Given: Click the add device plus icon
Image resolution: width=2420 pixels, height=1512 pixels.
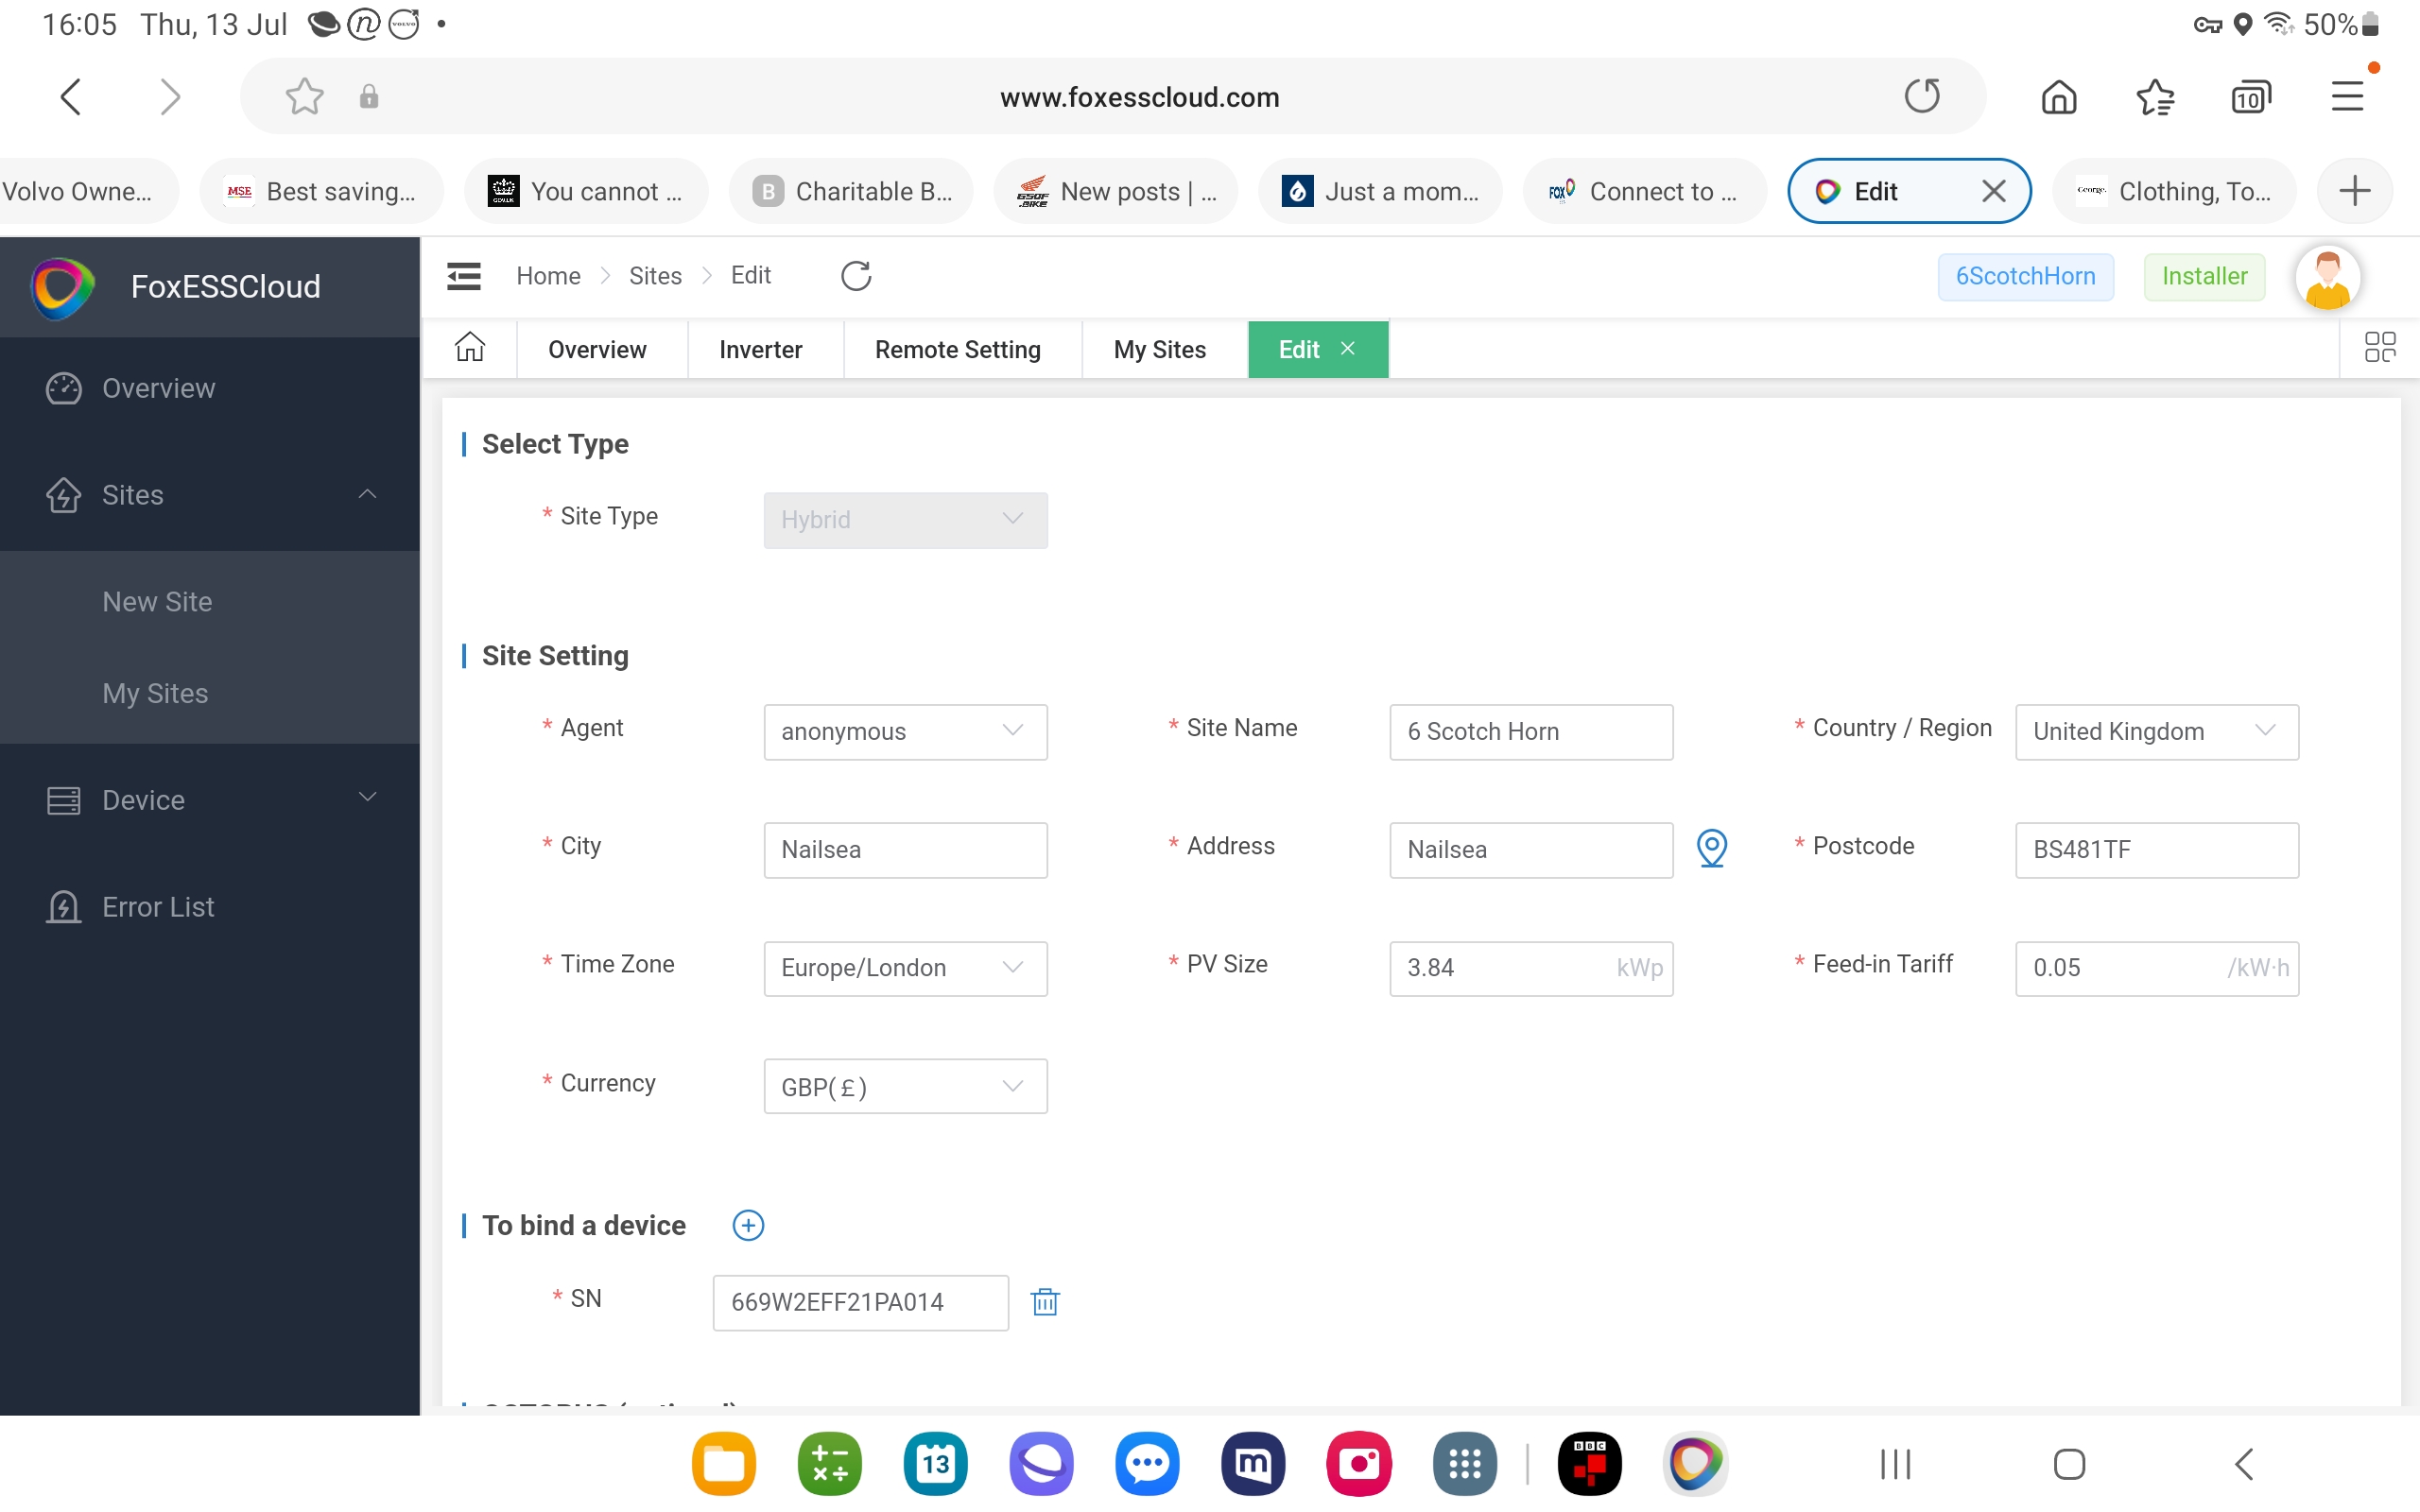Looking at the screenshot, I should 748,1225.
